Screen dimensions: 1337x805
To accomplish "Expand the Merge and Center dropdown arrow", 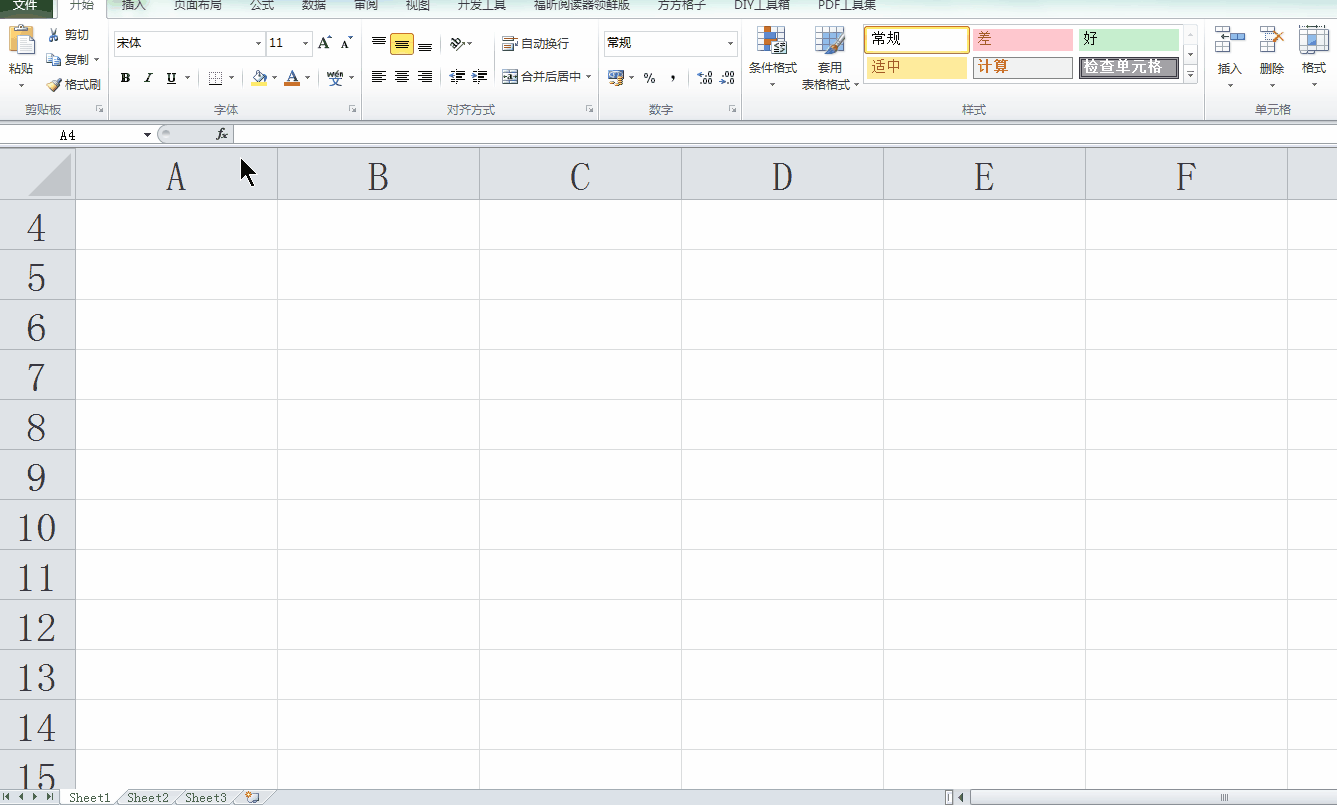I will [589, 77].
